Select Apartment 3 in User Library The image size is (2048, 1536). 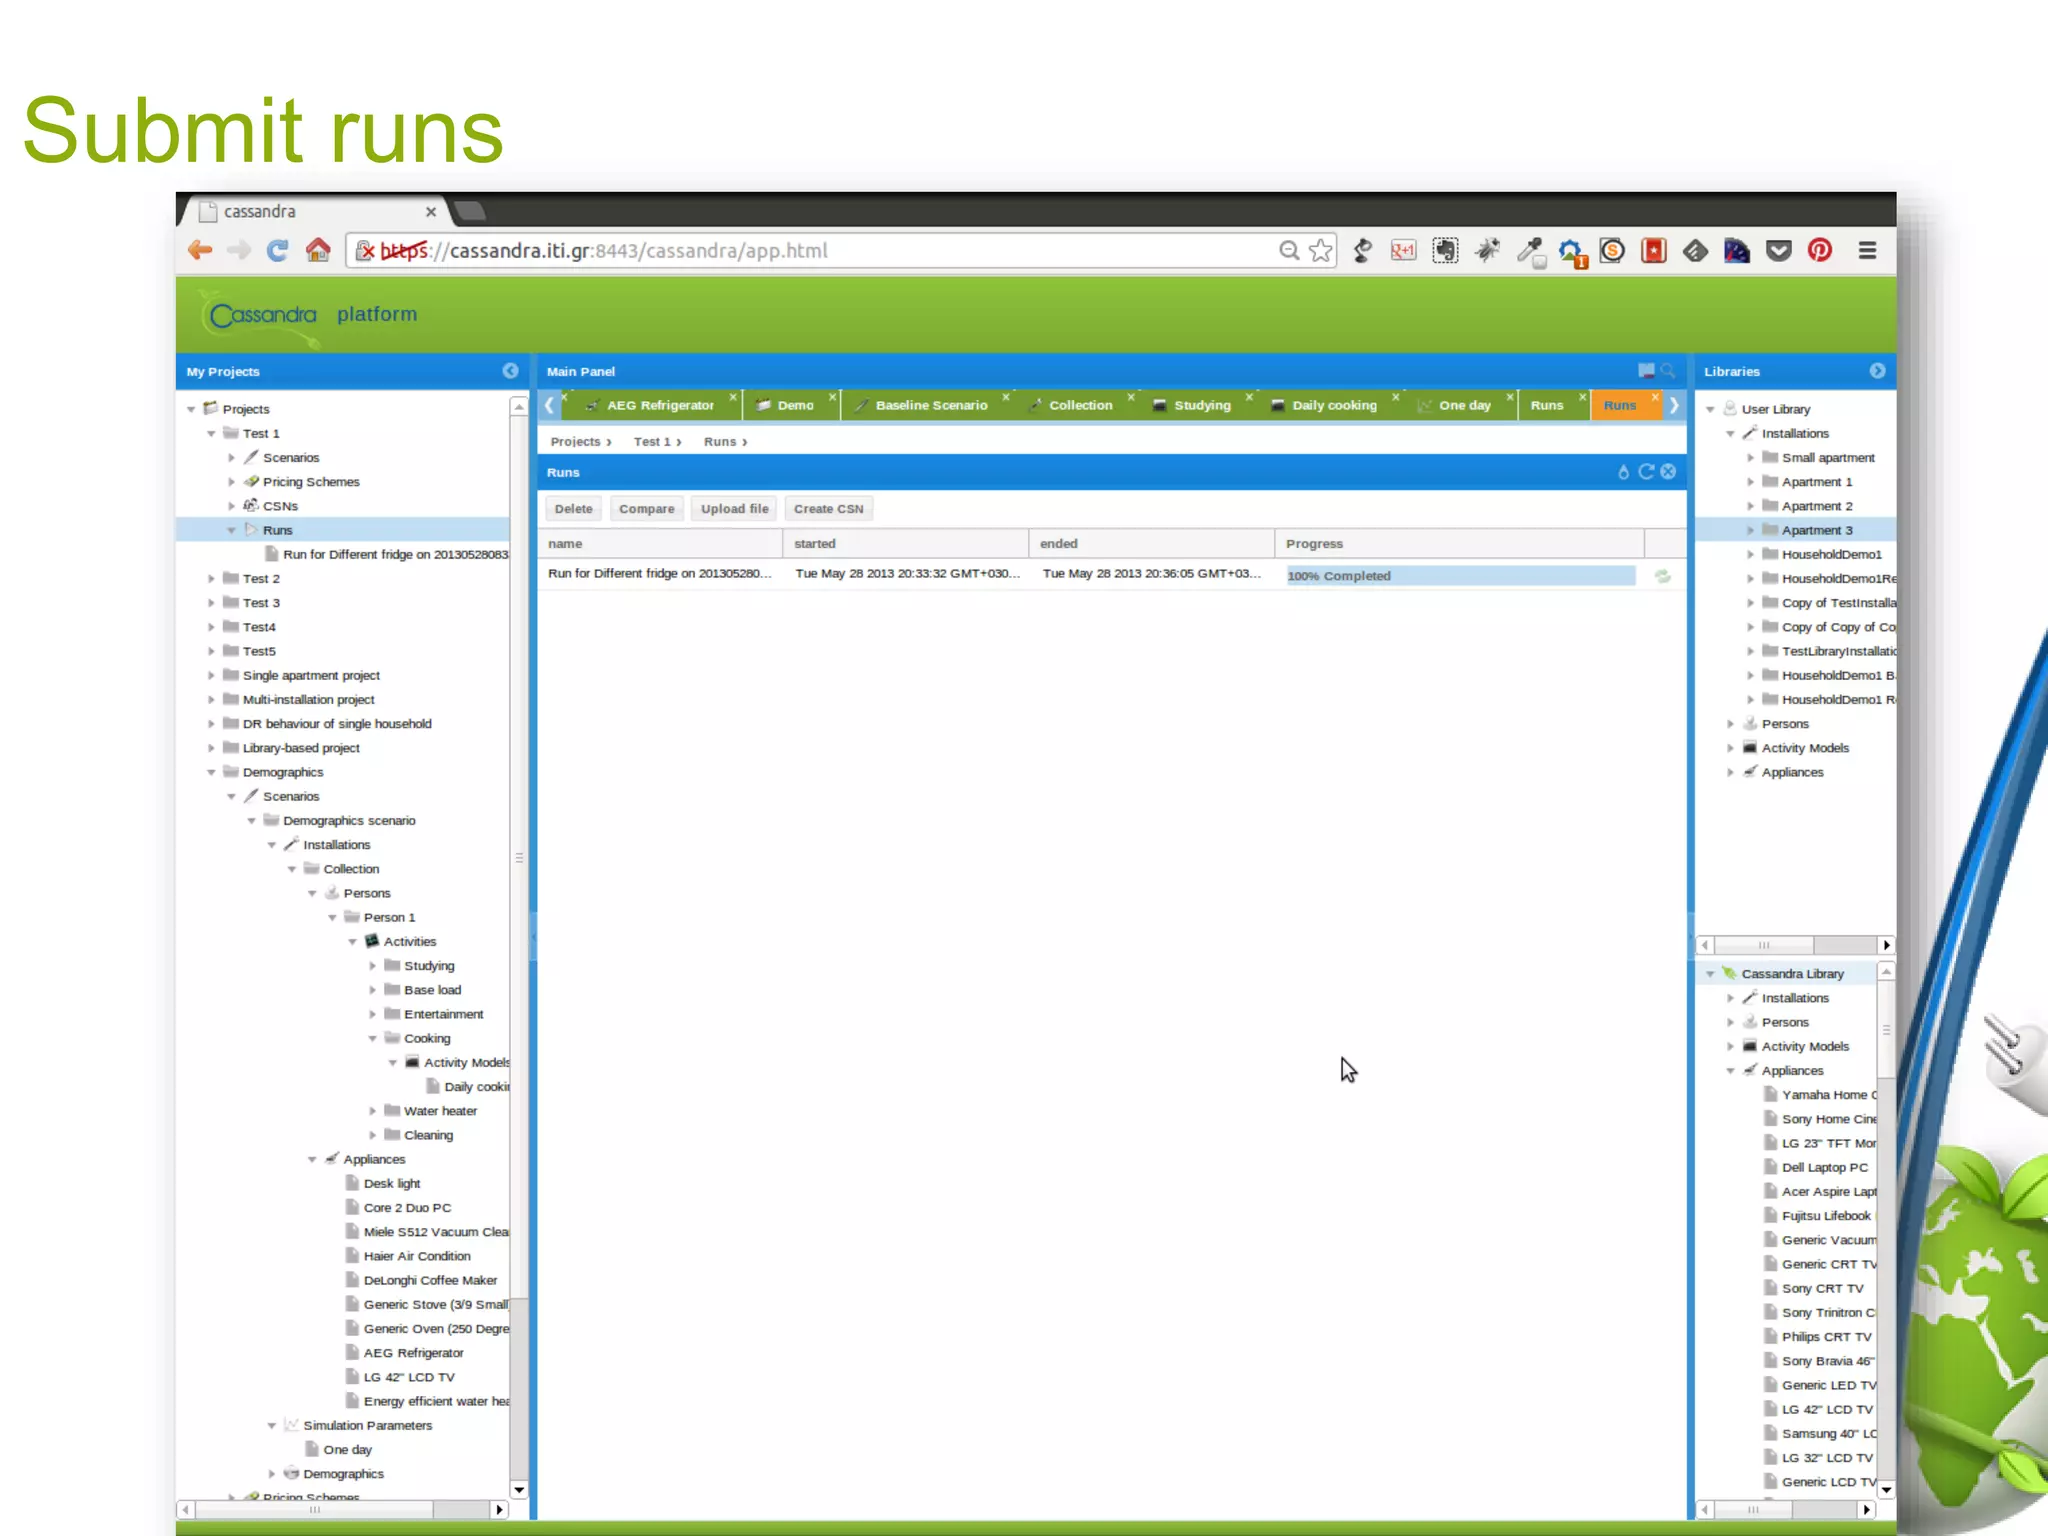click(1816, 531)
